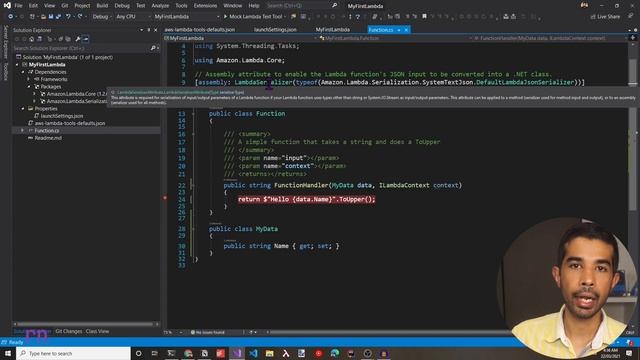
Task: Close the Function.cs tab
Action: click(406, 30)
